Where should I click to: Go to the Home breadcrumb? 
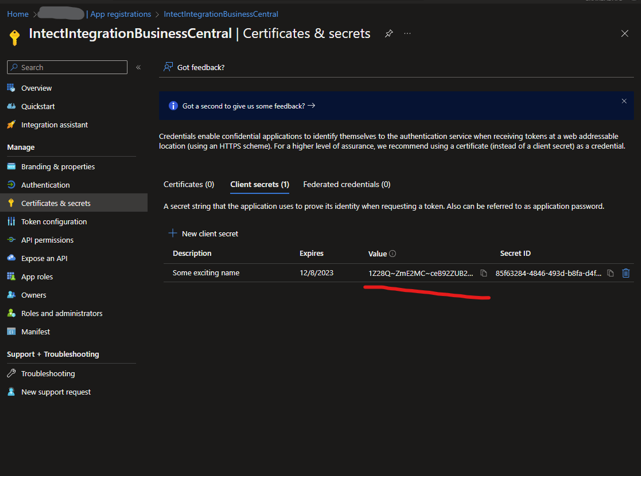tap(18, 14)
